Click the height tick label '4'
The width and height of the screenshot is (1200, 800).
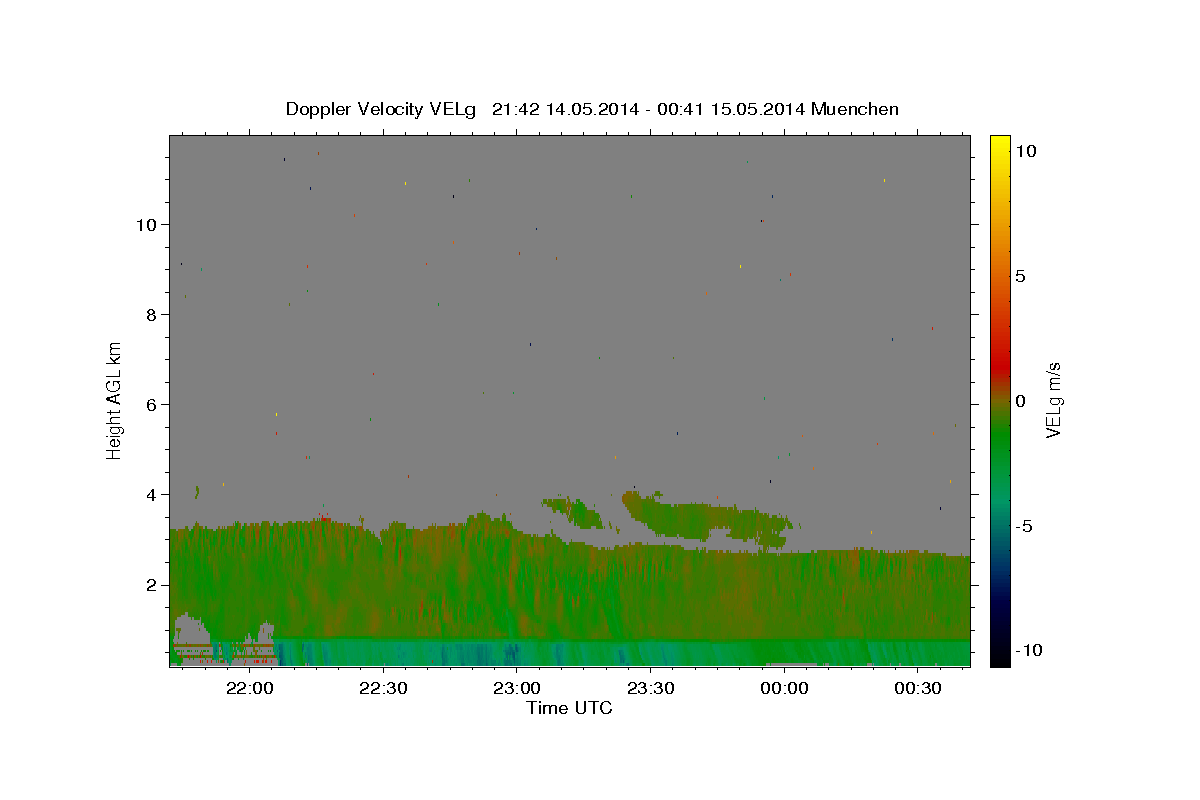pyautogui.click(x=151, y=494)
